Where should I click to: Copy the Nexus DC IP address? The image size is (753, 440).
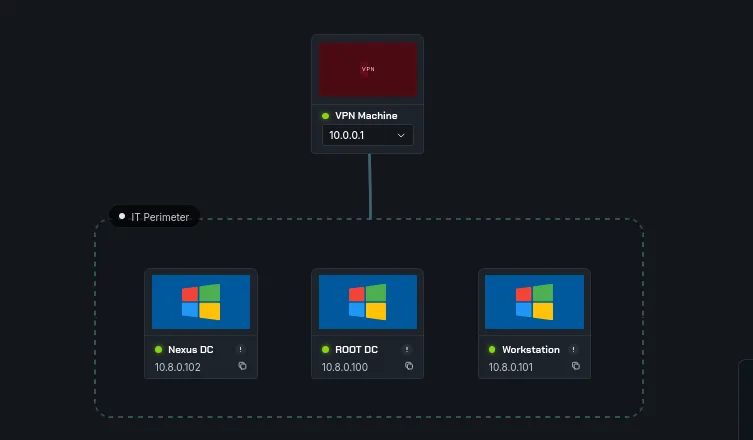(243, 366)
